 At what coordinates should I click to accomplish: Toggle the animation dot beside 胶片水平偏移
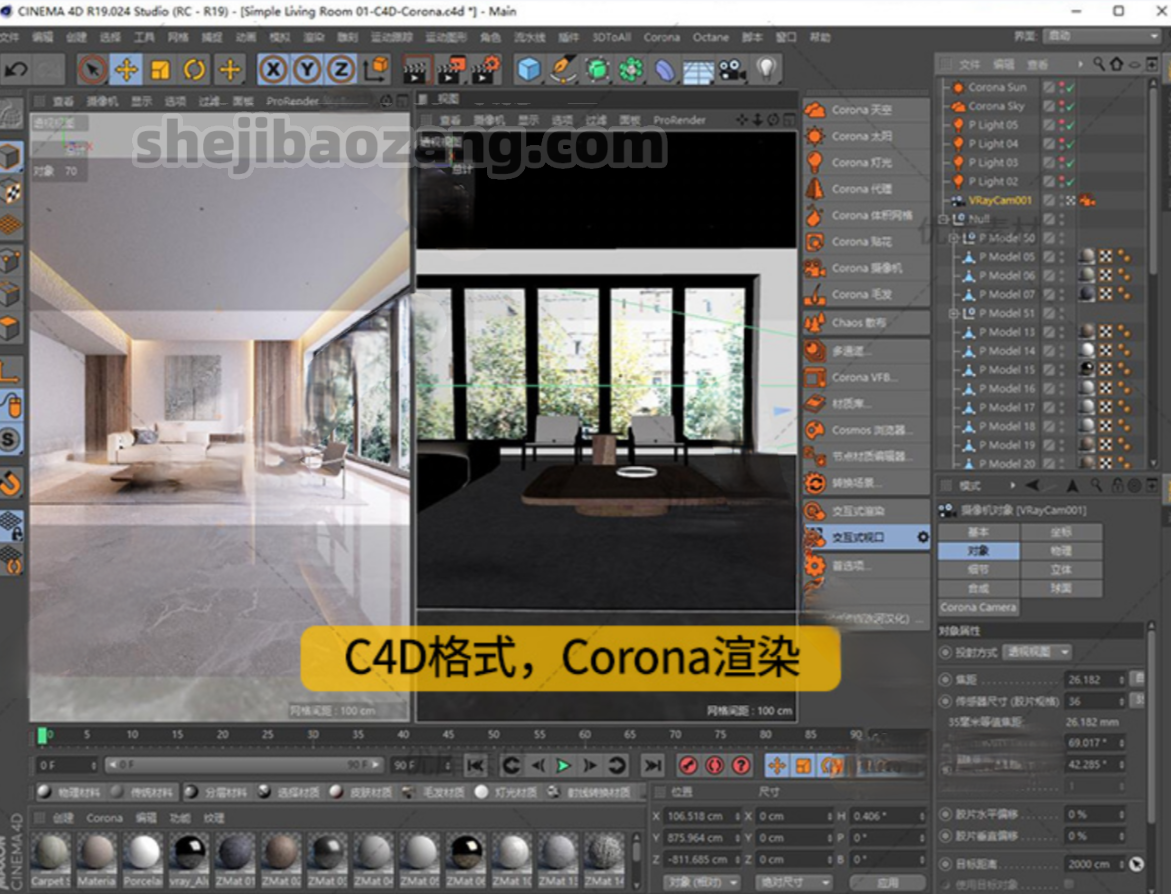945,814
